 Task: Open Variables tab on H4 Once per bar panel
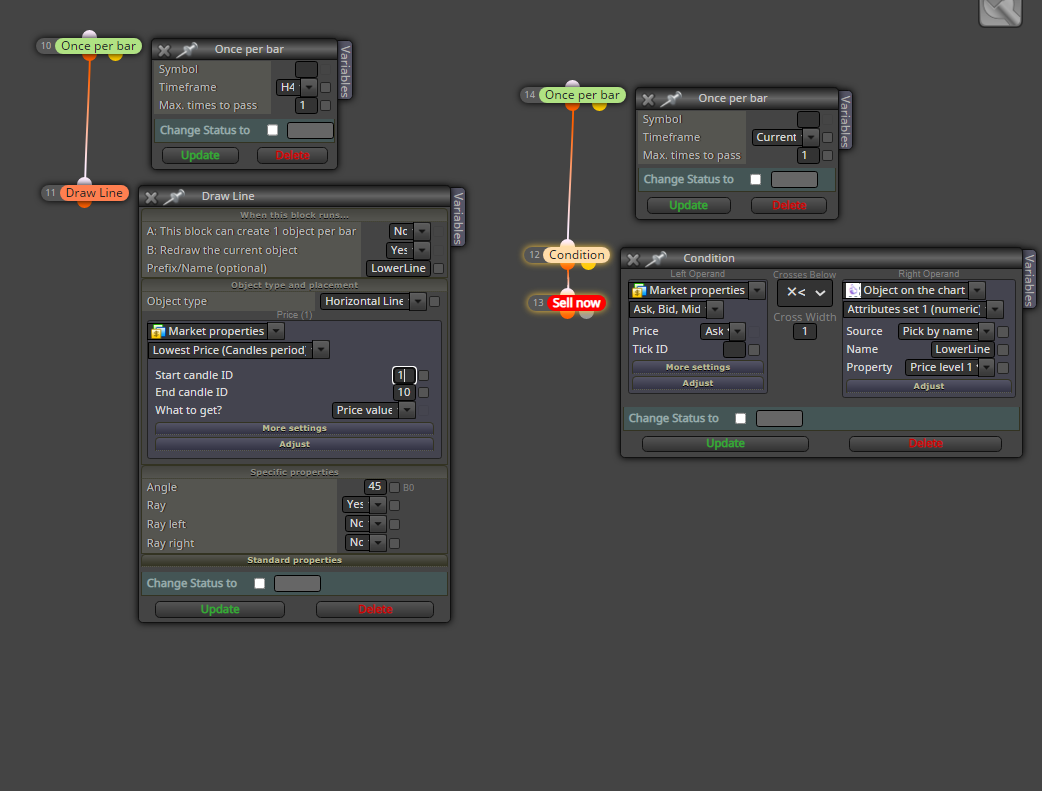pyautogui.click(x=345, y=70)
